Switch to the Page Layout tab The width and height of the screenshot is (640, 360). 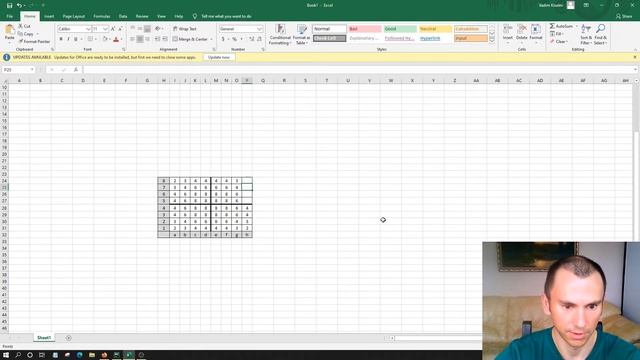pos(73,16)
